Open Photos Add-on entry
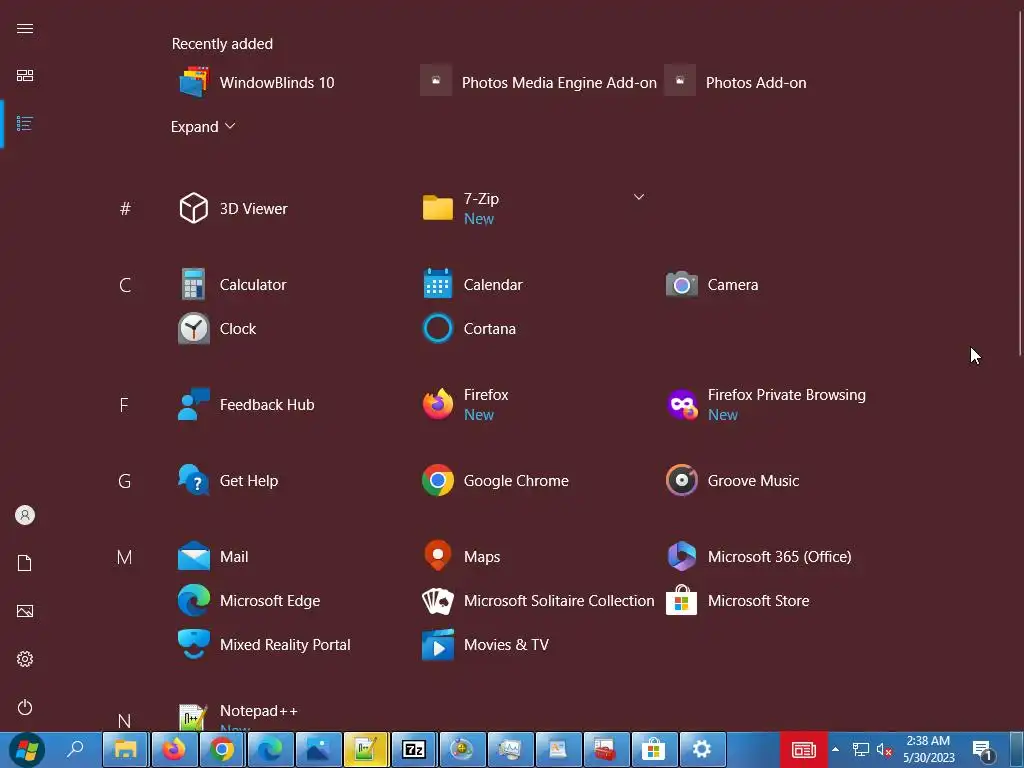This screenshot has height=768, width=1024. tap(737, 83)
